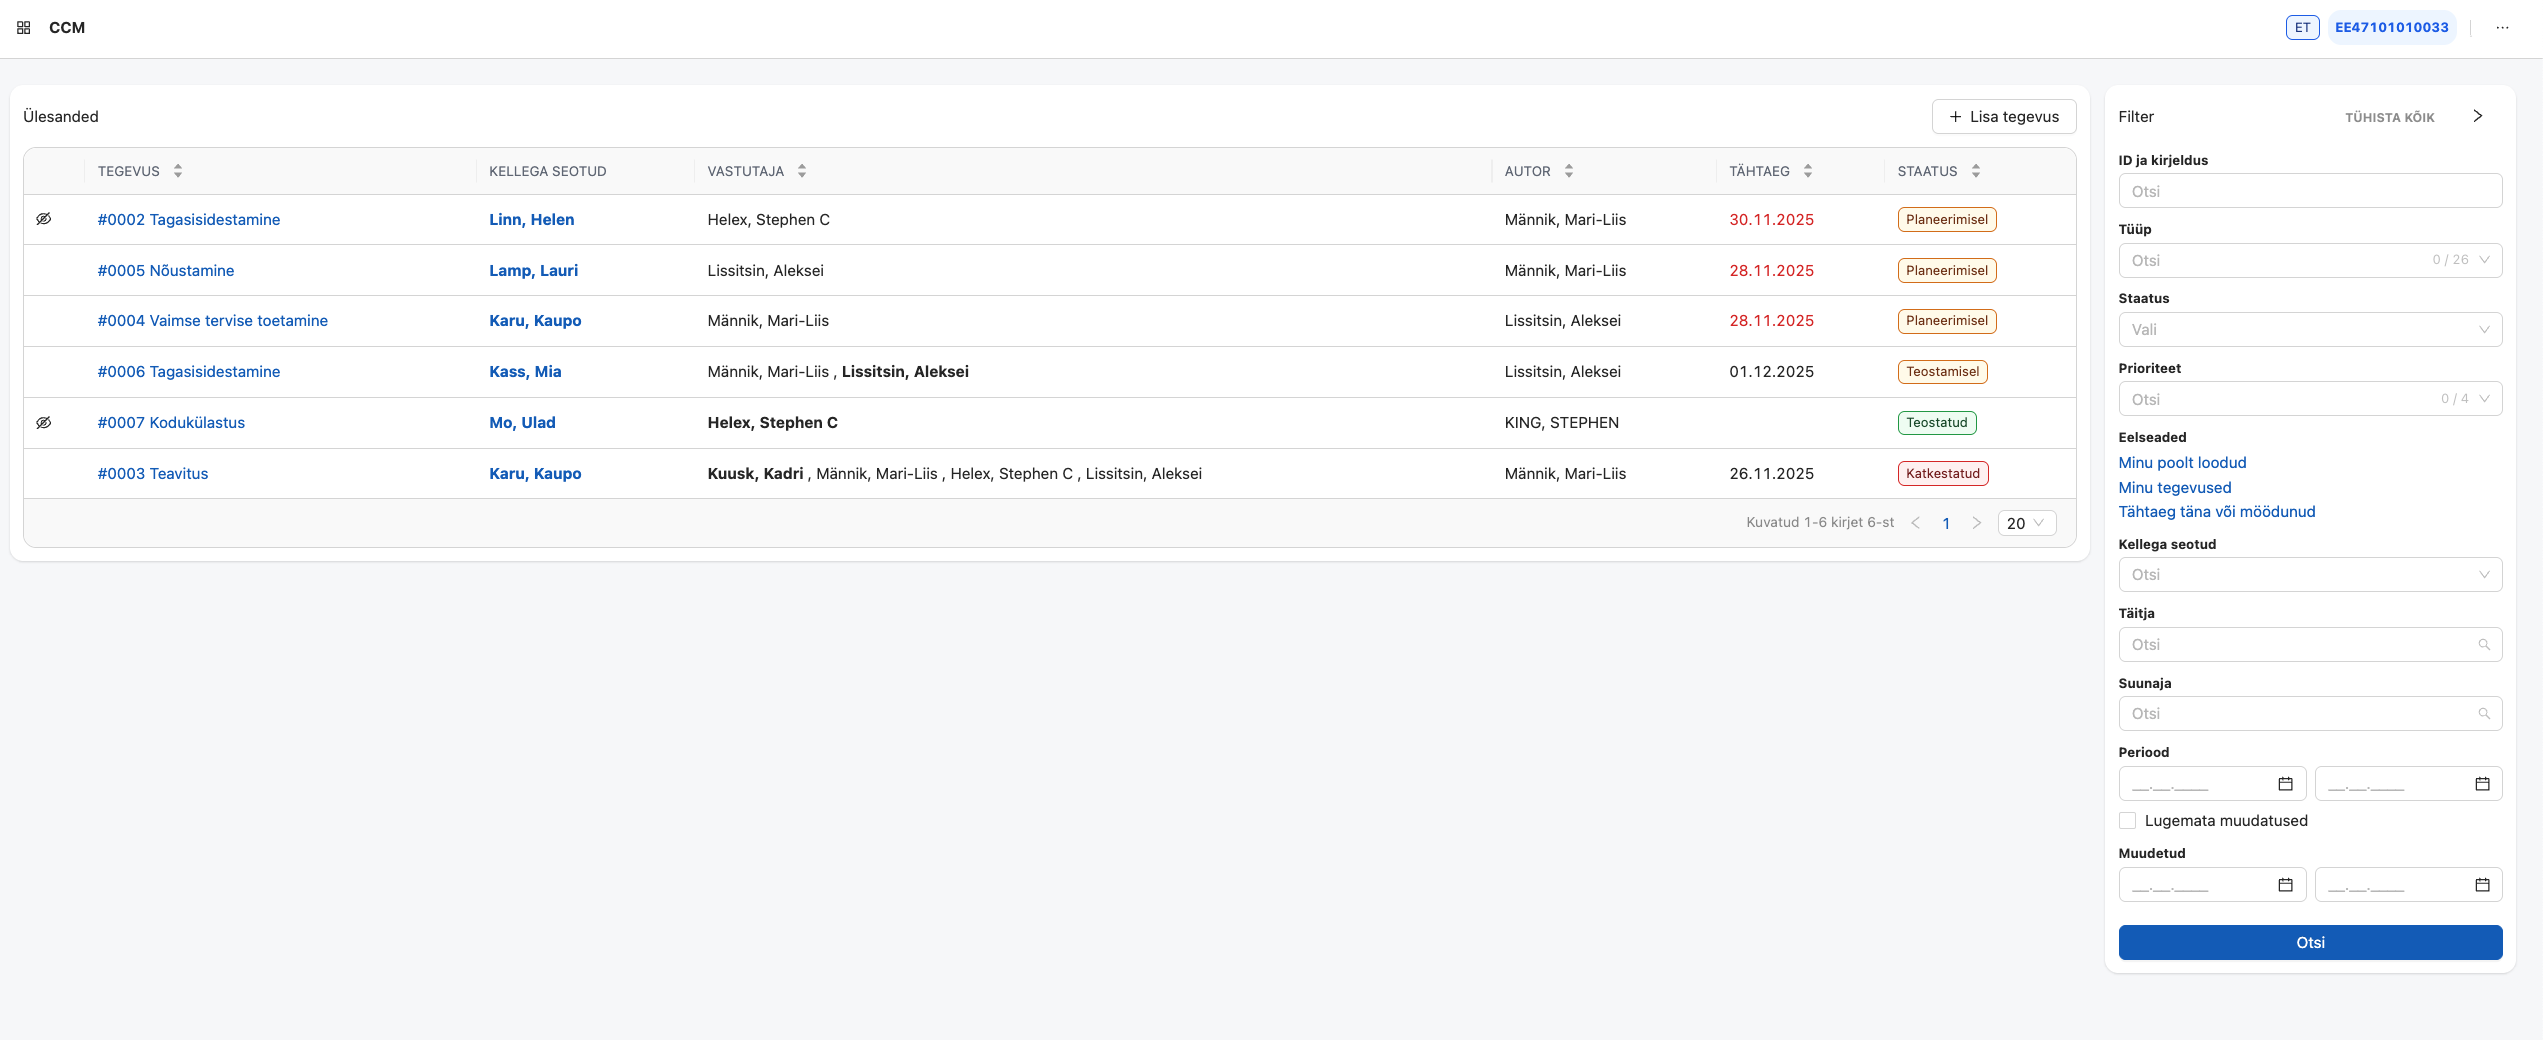Enable the Lugemata muudatused checkbox

(x=2128, y=820)
